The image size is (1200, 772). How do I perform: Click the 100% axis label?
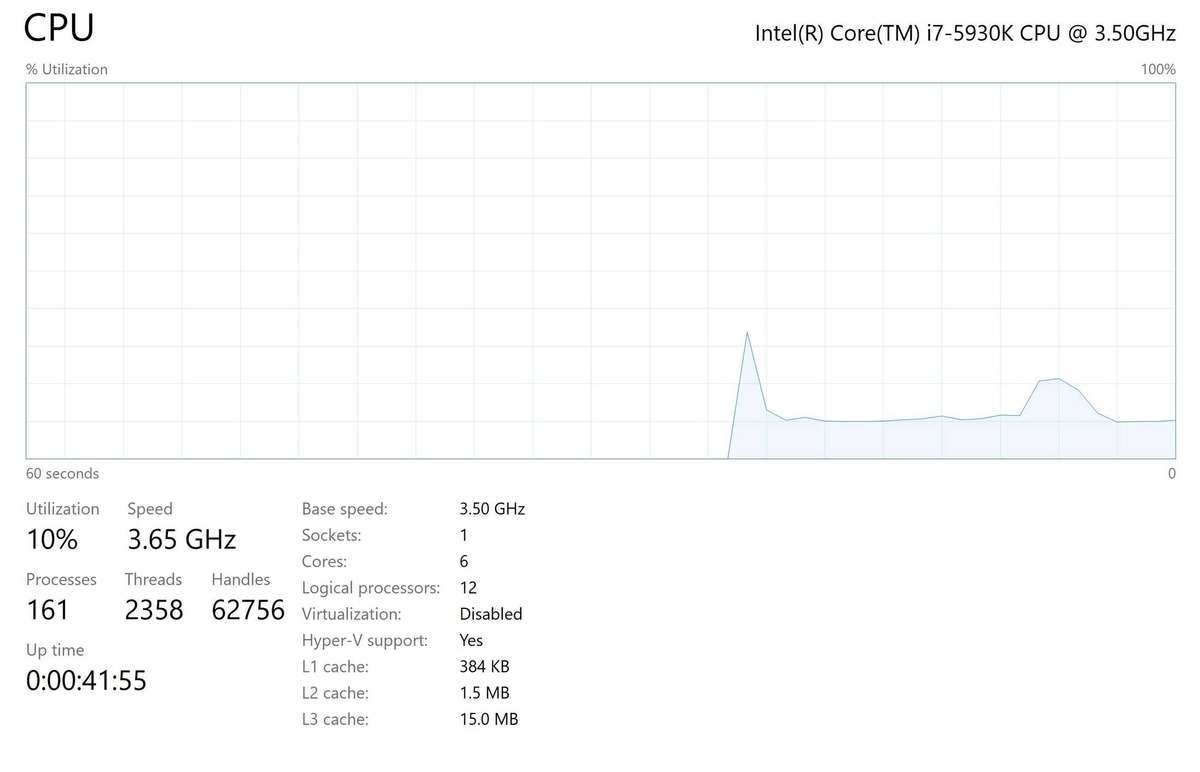click(1158, 69)
